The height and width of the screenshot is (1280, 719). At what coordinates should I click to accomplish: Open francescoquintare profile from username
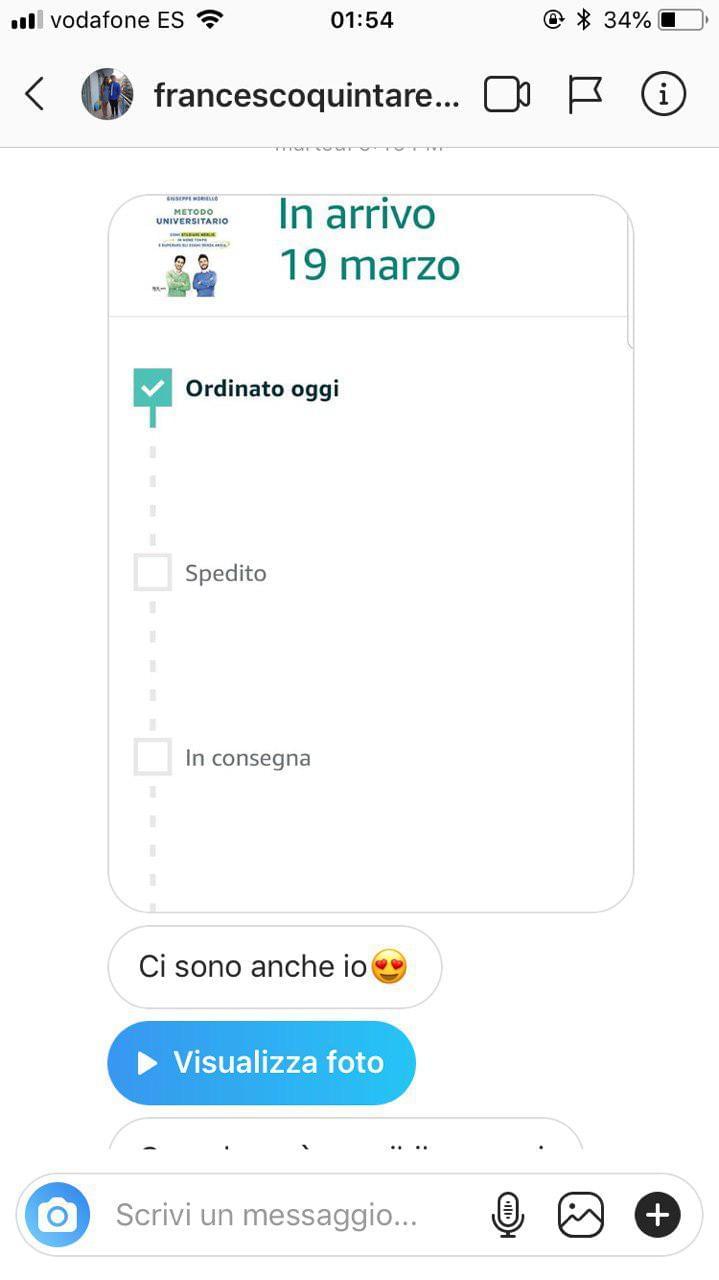(306, 95)
